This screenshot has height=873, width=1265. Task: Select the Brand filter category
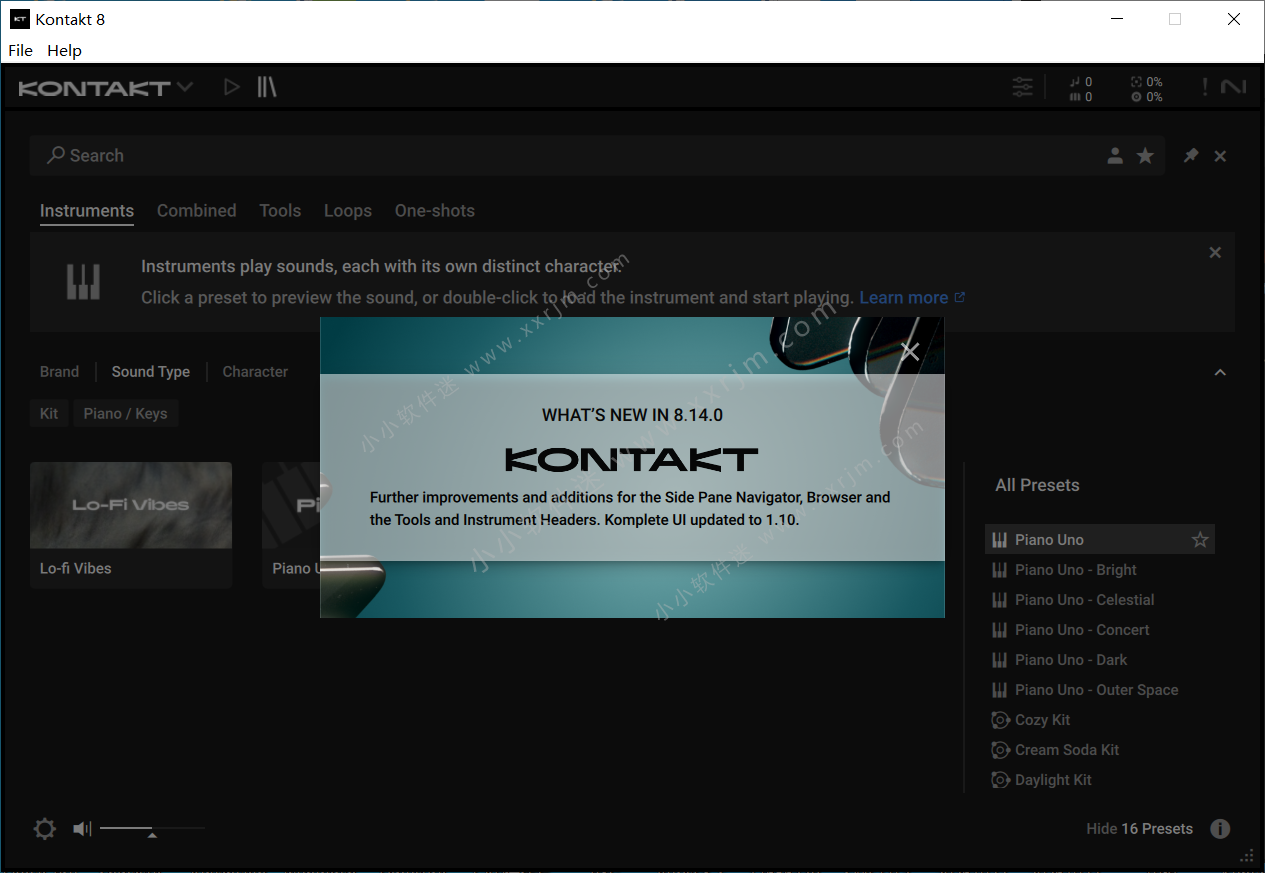59,372
